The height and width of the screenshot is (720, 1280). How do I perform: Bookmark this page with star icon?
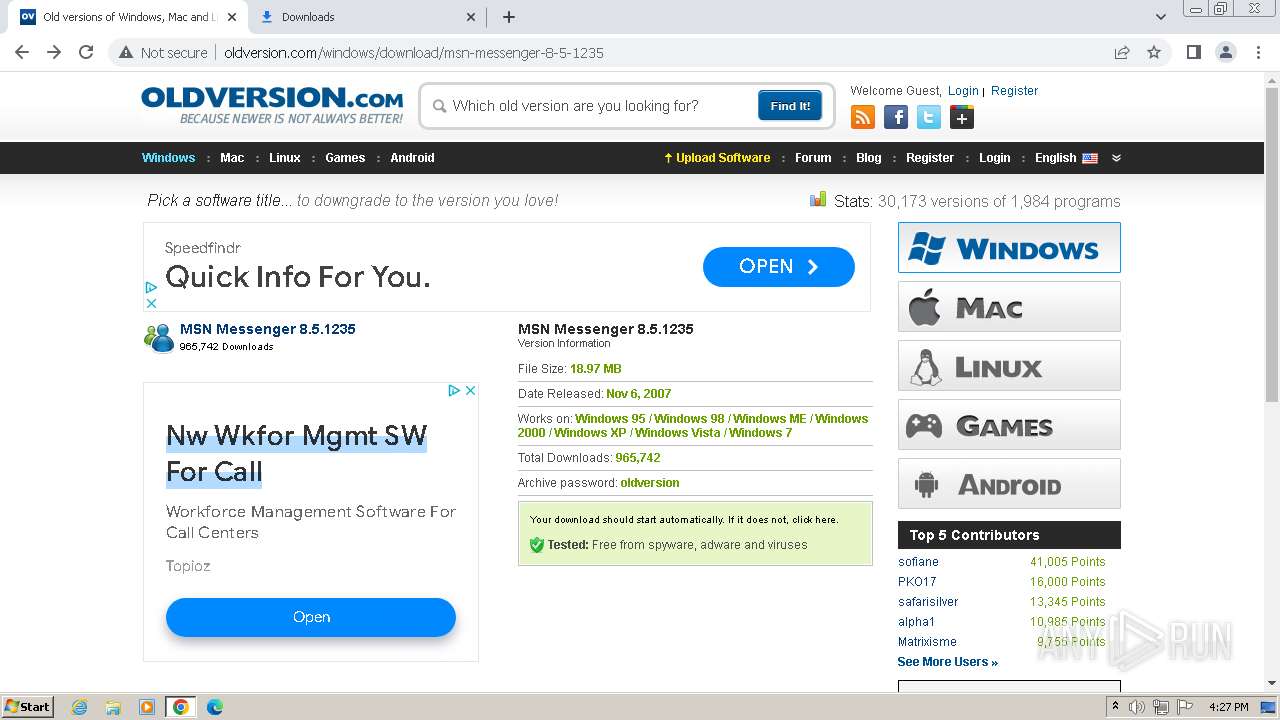click(x=1154, y=52)
